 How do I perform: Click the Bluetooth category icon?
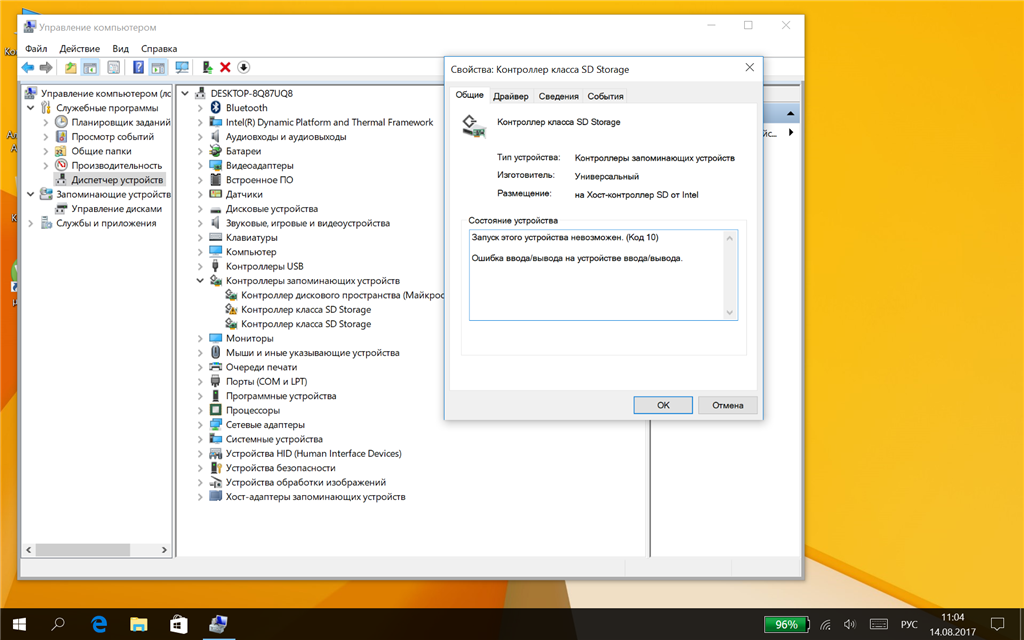coord(216,108)
